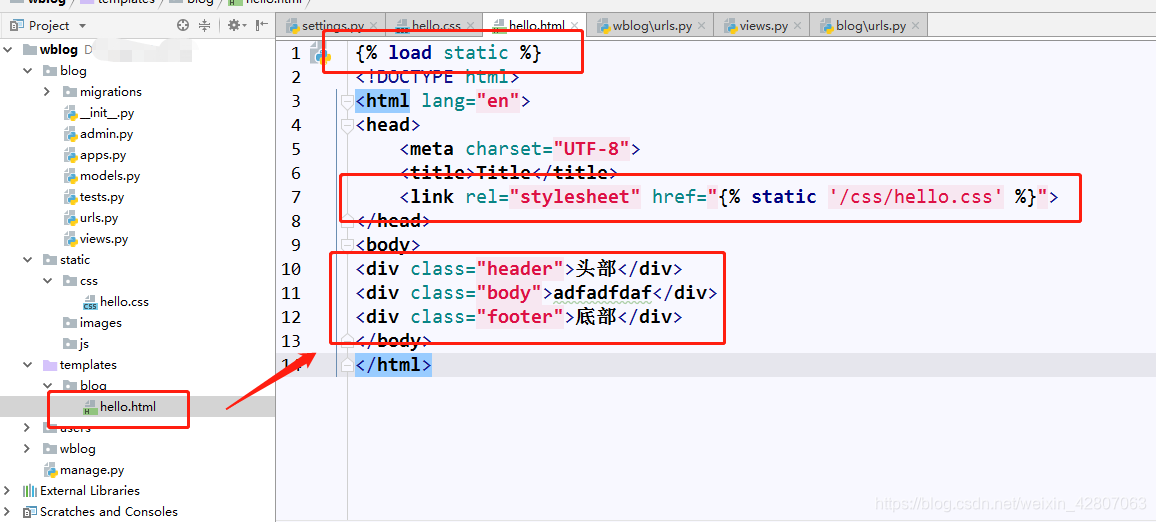Click the locate-current-file crosshair icon

click(x=184, y=25)
